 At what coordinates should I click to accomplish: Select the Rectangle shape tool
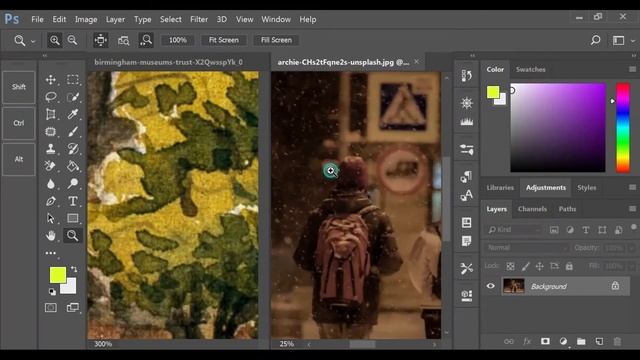73,218
